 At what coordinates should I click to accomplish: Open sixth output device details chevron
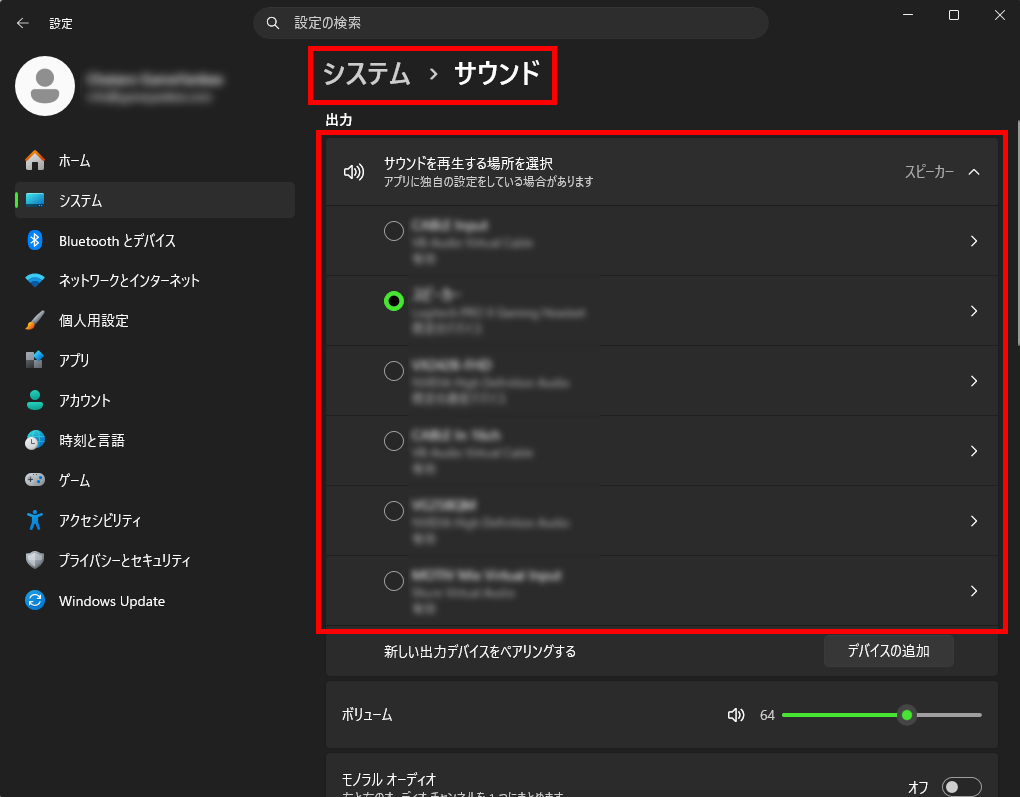click(x=974, y=591)
